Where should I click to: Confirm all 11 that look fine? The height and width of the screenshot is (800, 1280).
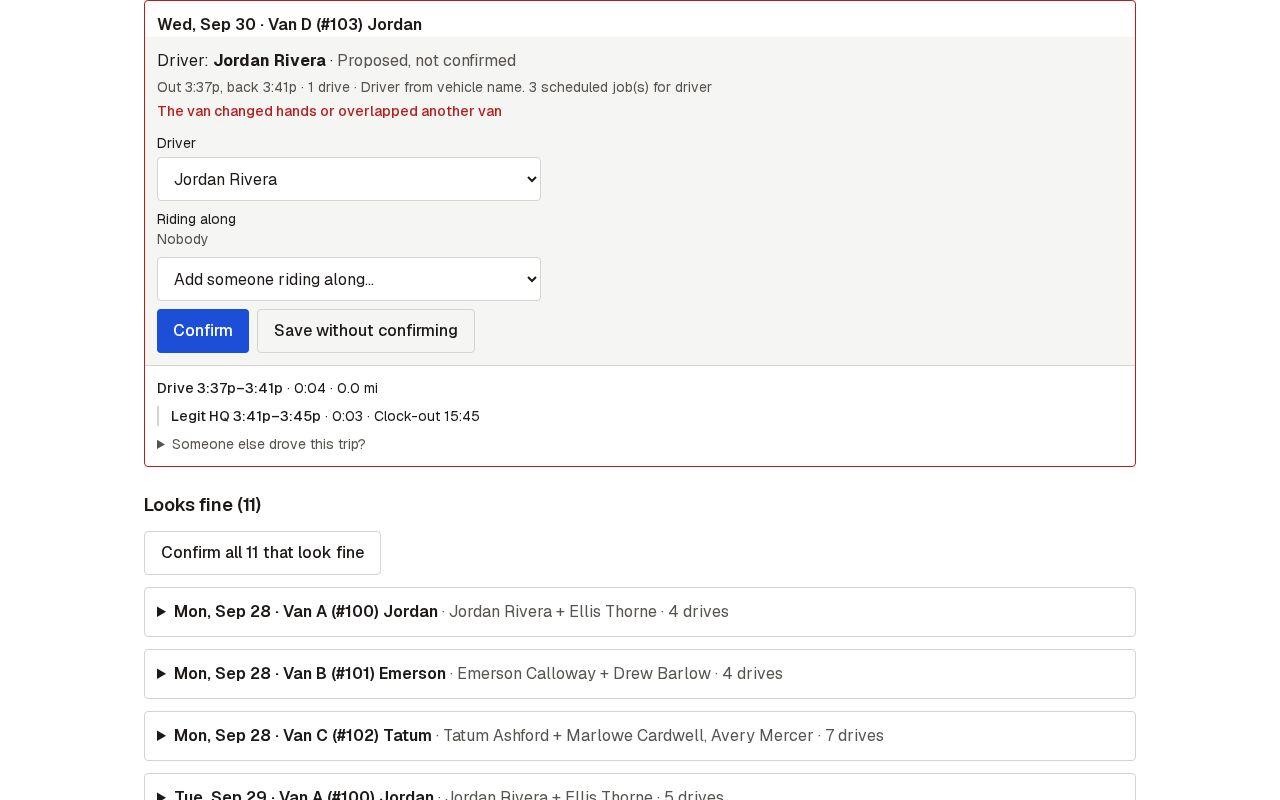(x=262, y=553)
